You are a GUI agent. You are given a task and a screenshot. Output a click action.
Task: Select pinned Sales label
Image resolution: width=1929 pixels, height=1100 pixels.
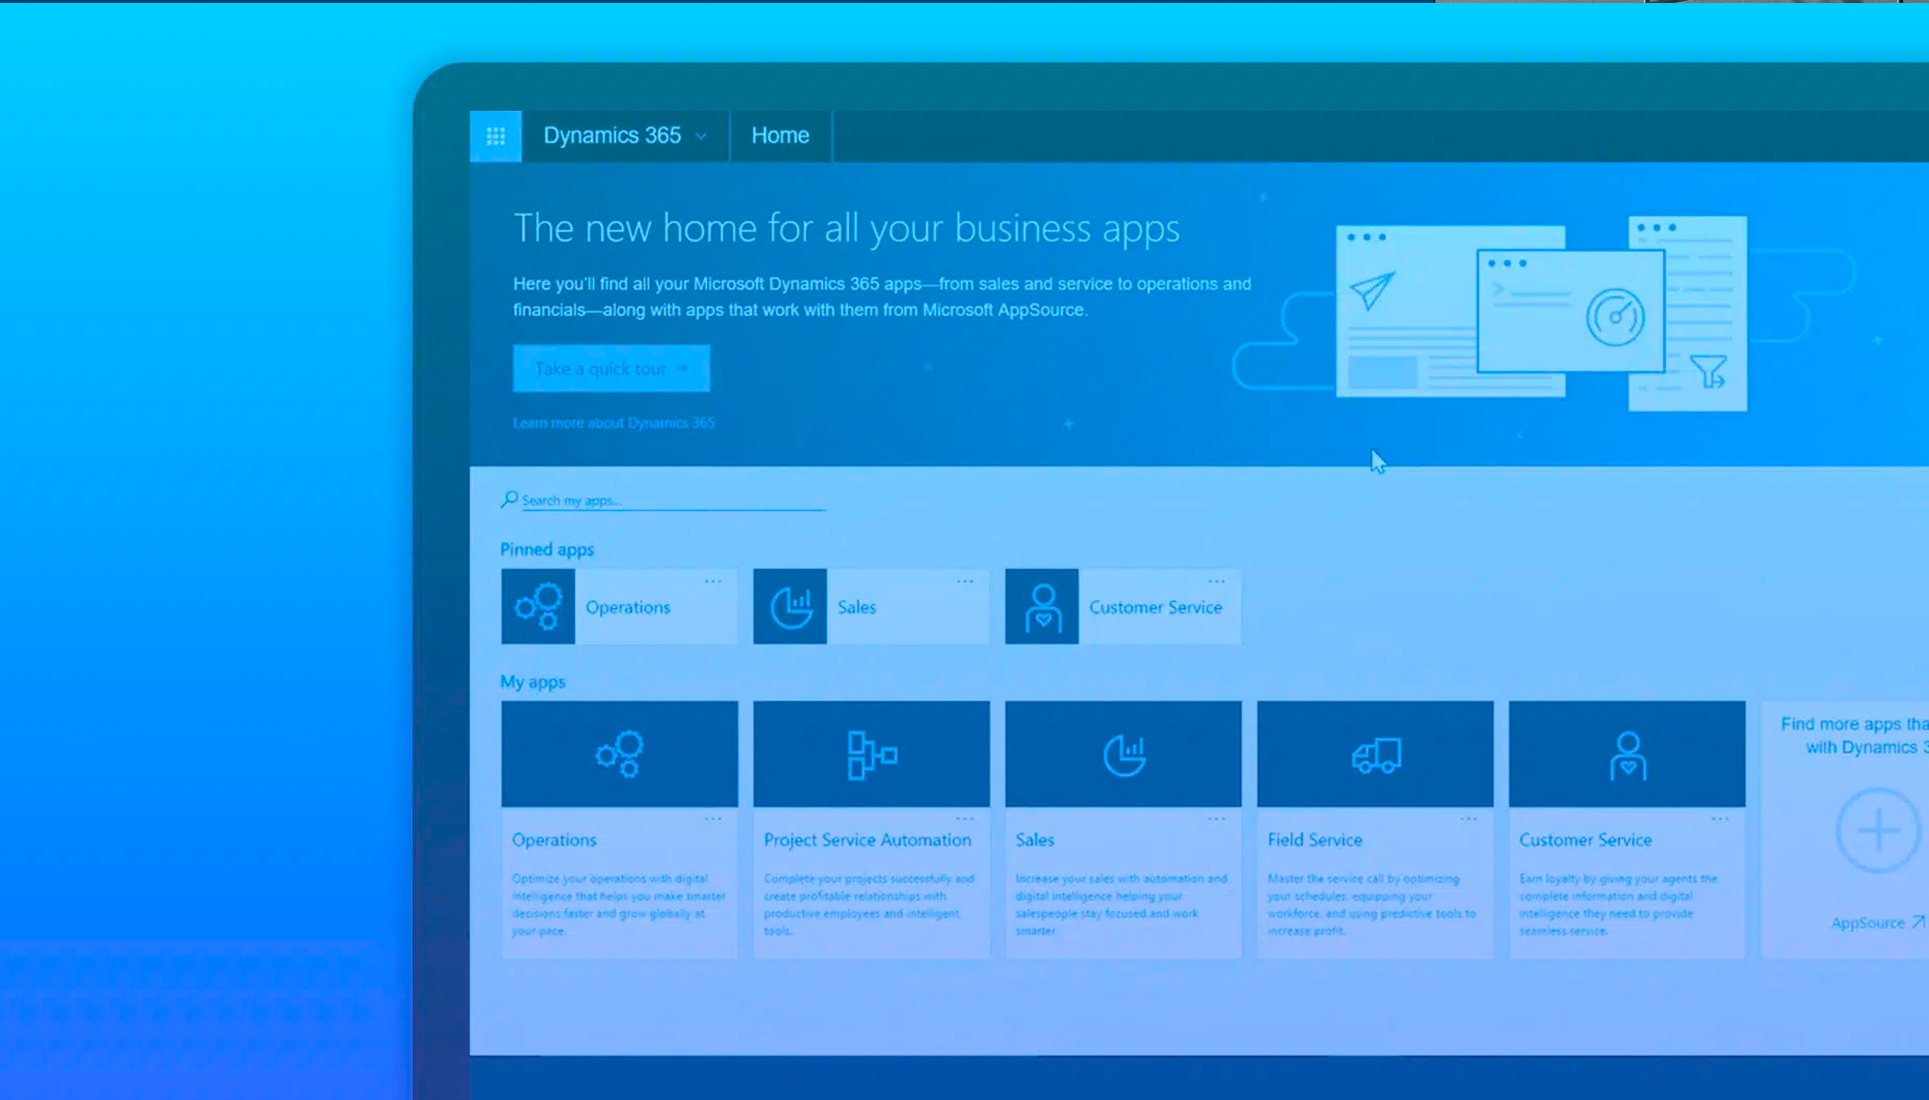pyautogui.click(x=857, y=607)
